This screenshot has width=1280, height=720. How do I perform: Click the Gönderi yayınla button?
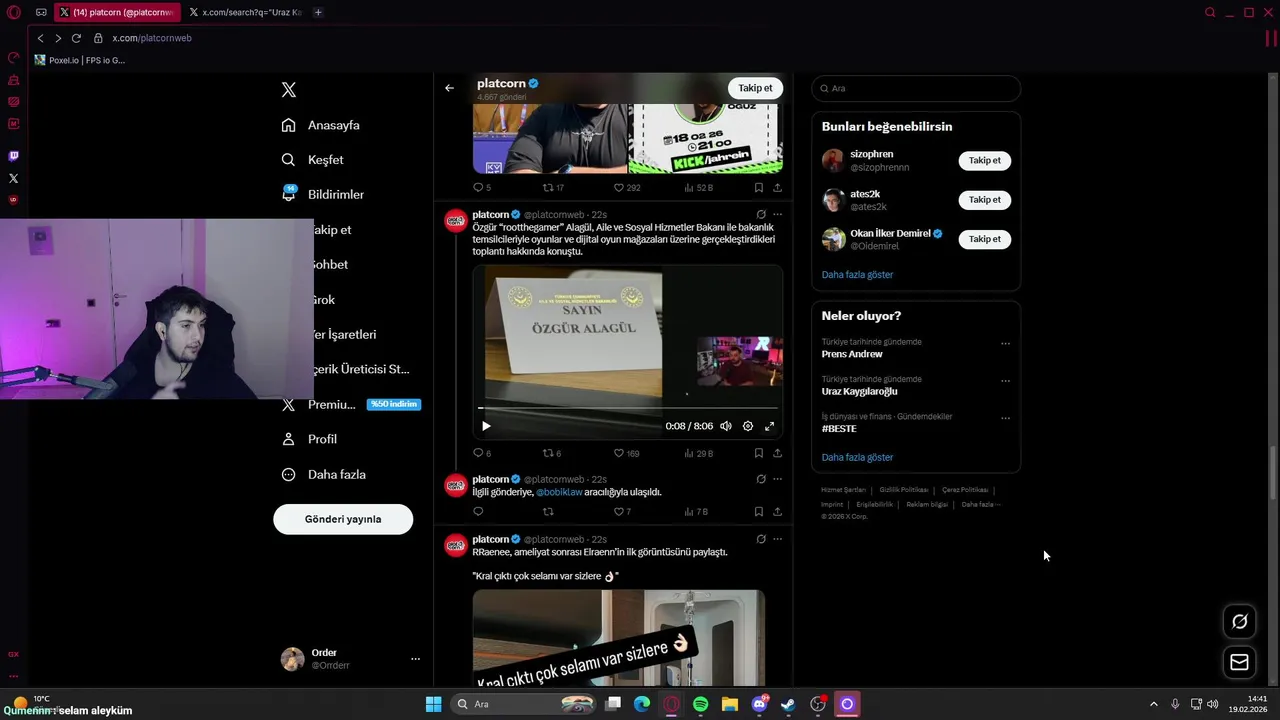point(343,519)
